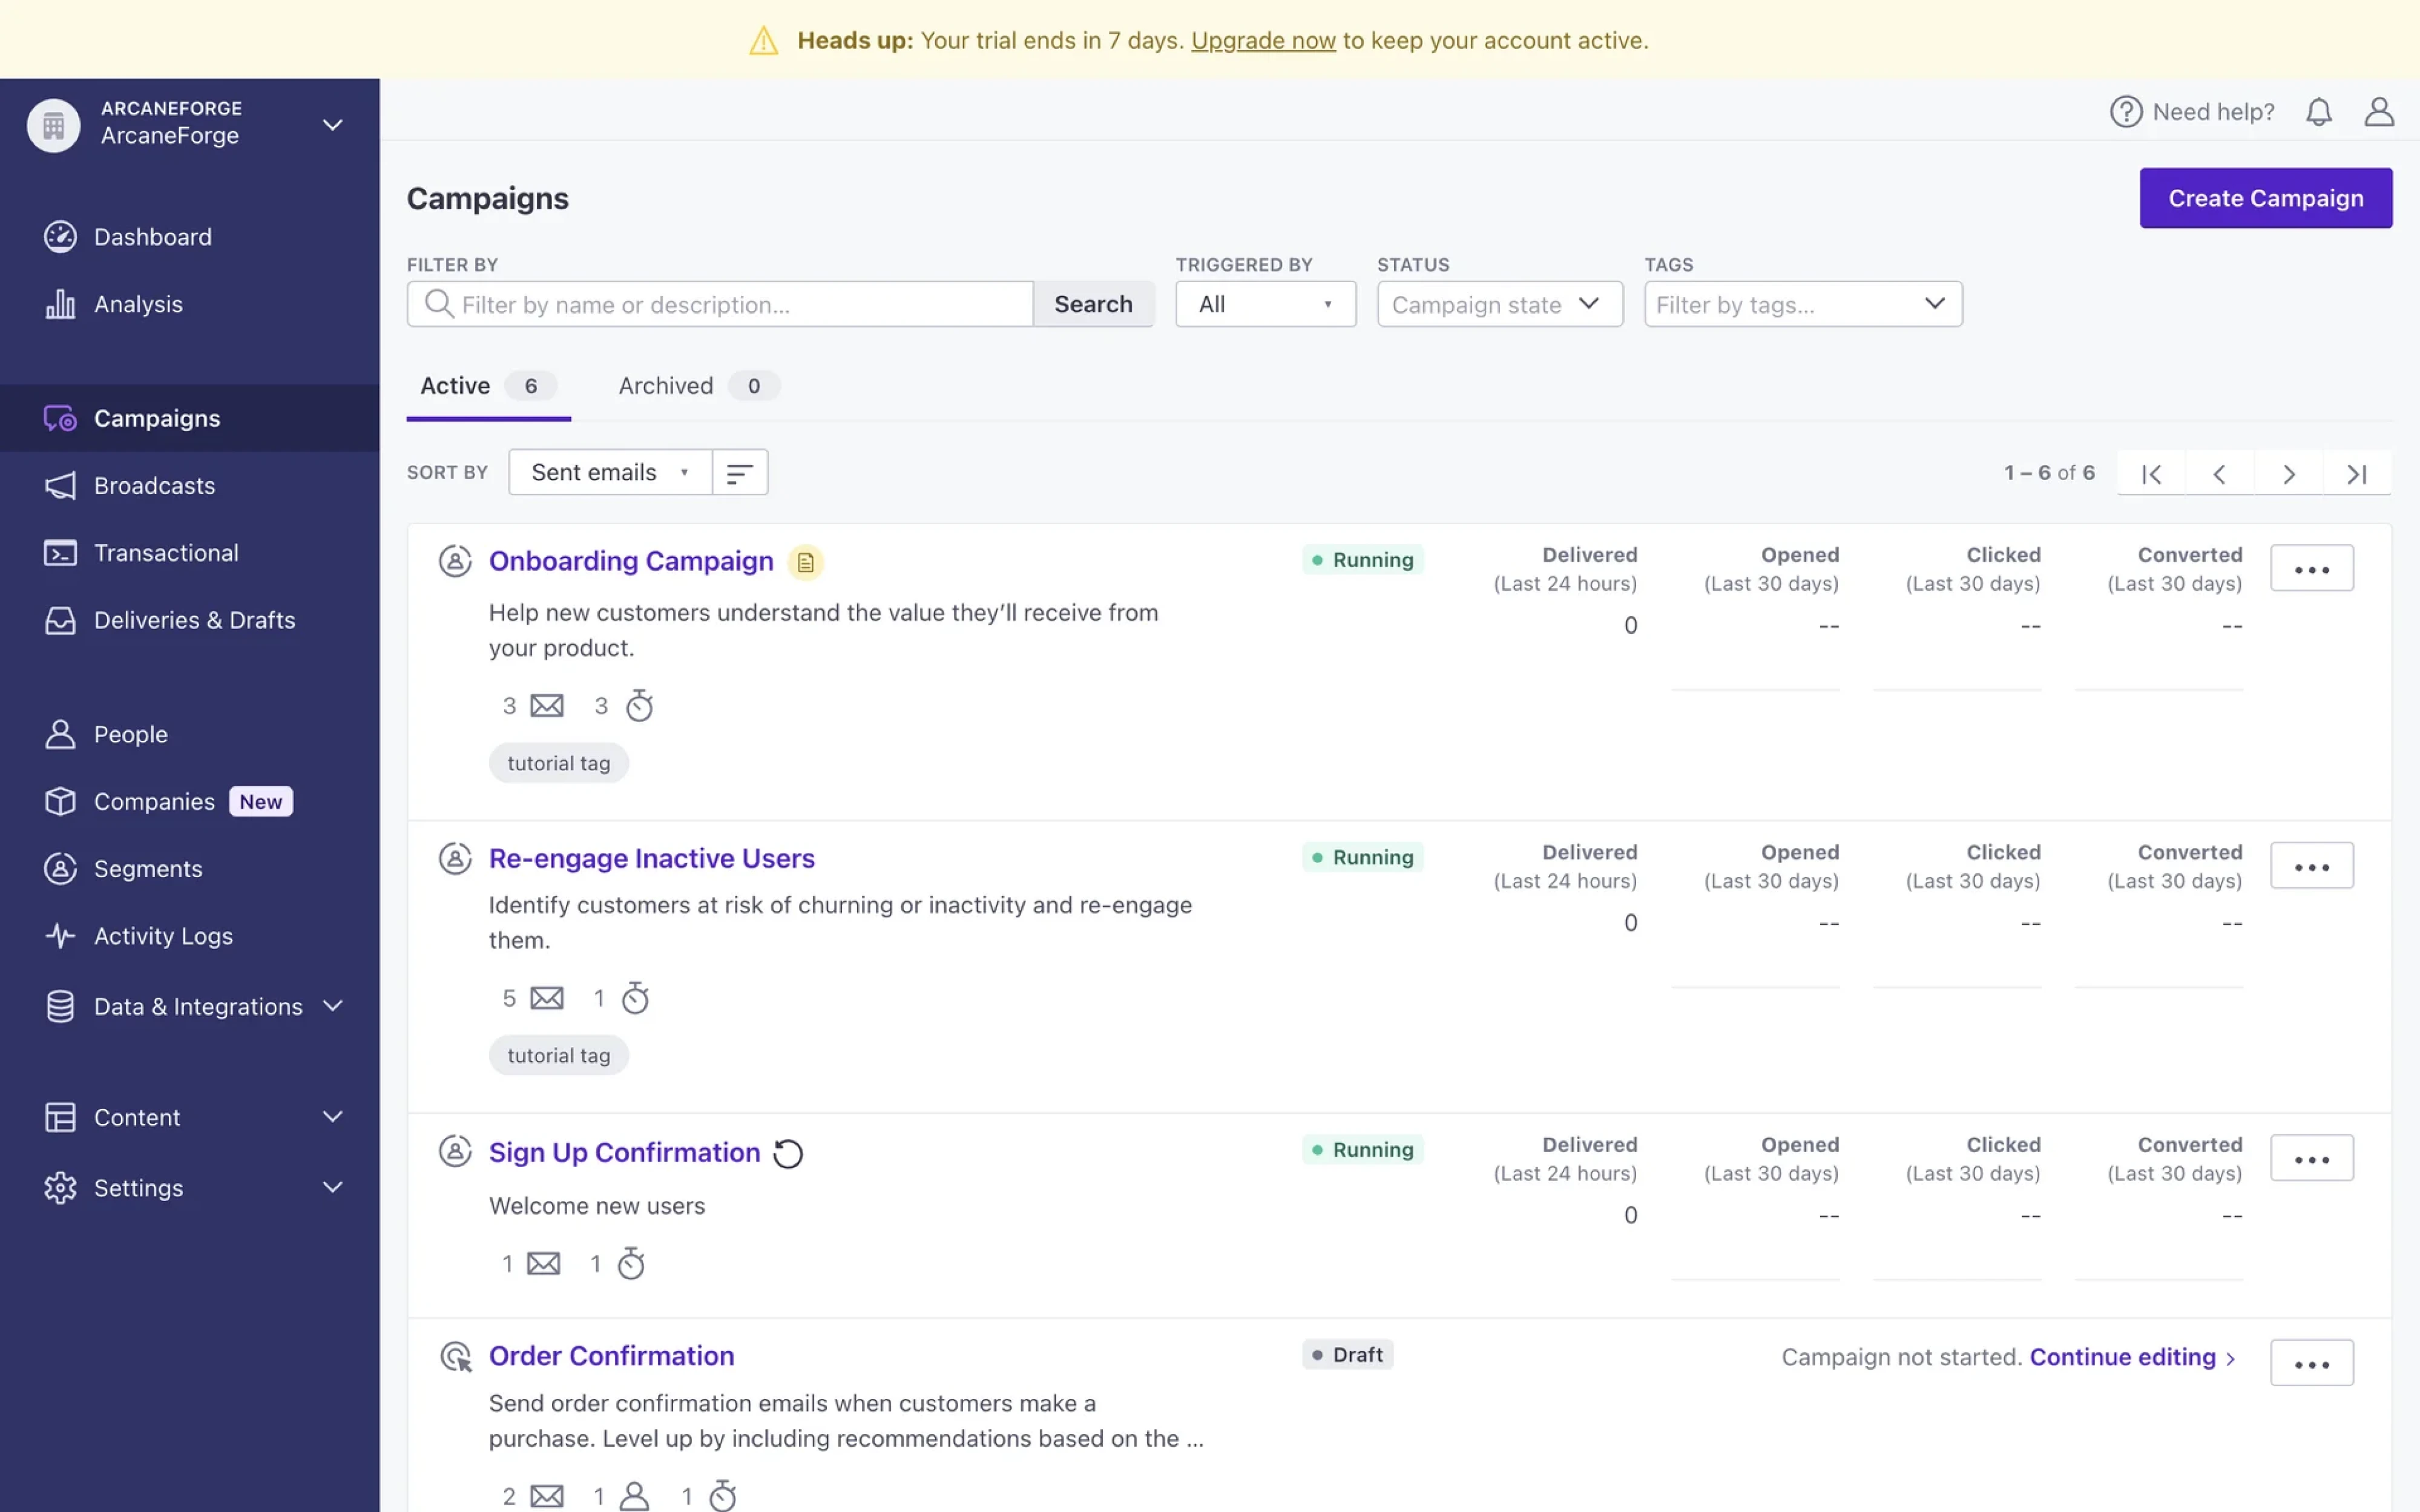Click Continue editing for Order Confirmation
Viewport: 2420px width, 1512px height.
2131,1357
